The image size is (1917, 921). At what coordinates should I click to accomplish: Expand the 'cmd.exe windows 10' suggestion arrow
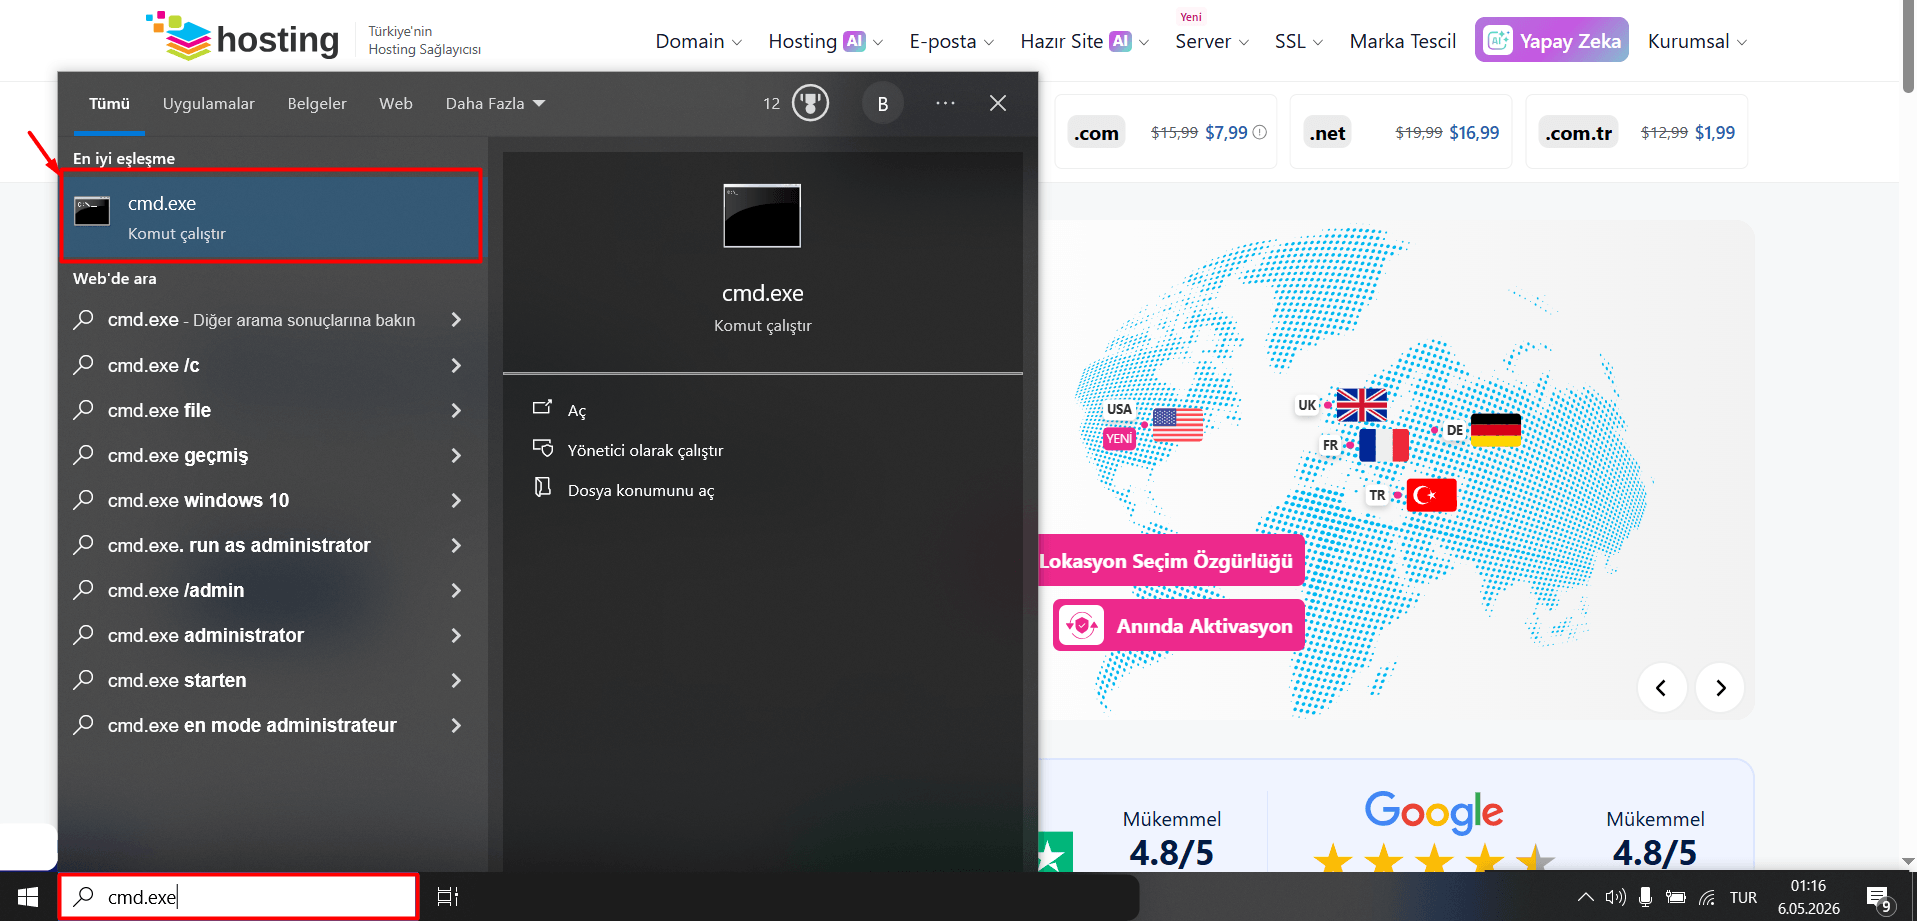coord(456,500)
